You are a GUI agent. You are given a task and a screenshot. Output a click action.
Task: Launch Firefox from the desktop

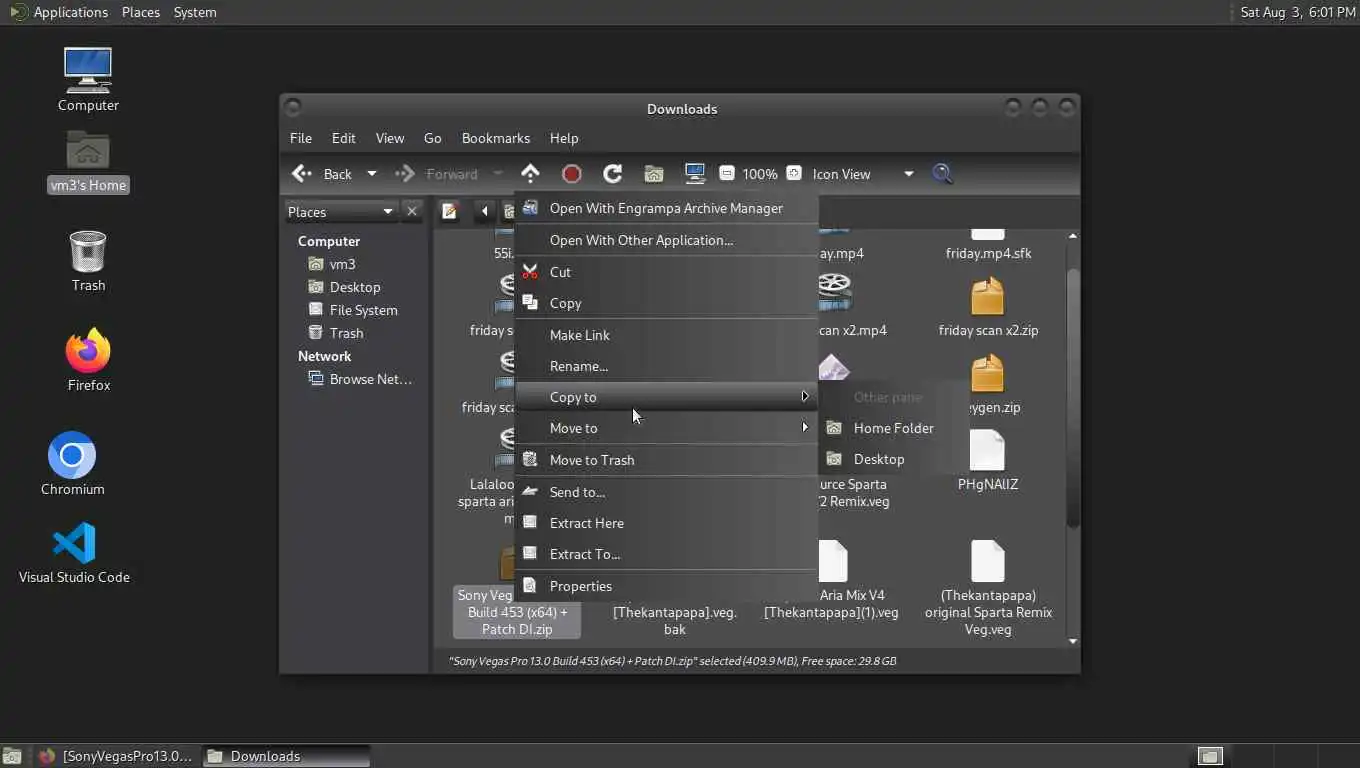click(88, 360)
